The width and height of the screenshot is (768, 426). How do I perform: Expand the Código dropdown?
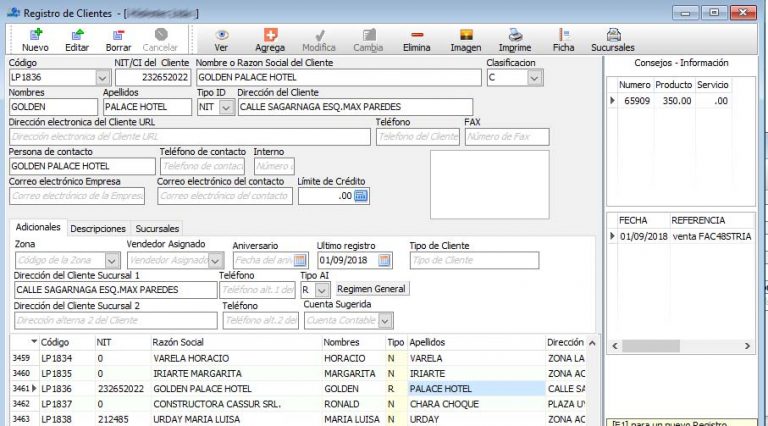(x=102, y=78)
